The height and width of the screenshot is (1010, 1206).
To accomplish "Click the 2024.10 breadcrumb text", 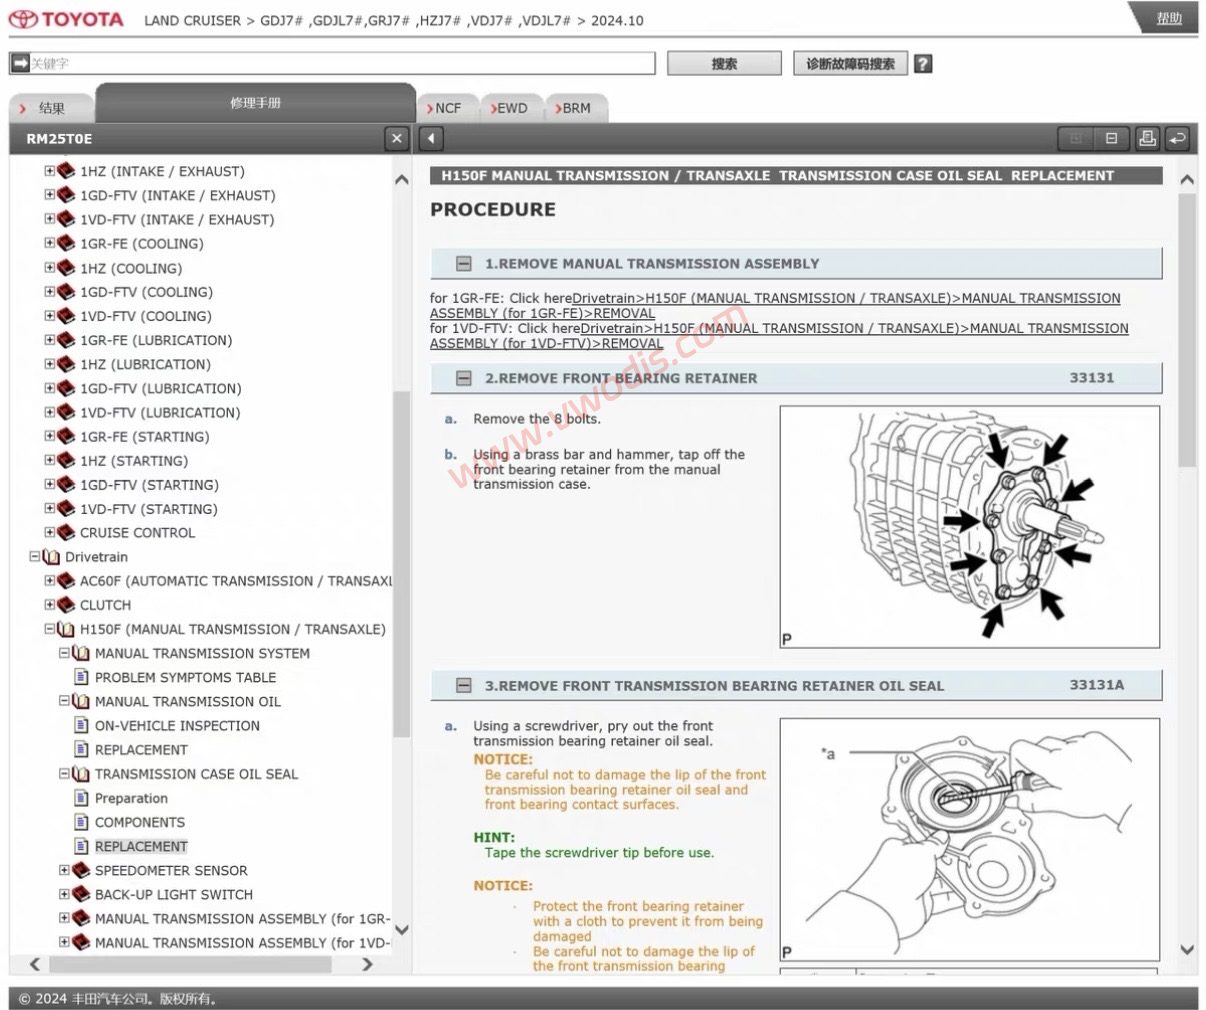I will [617, 20].
